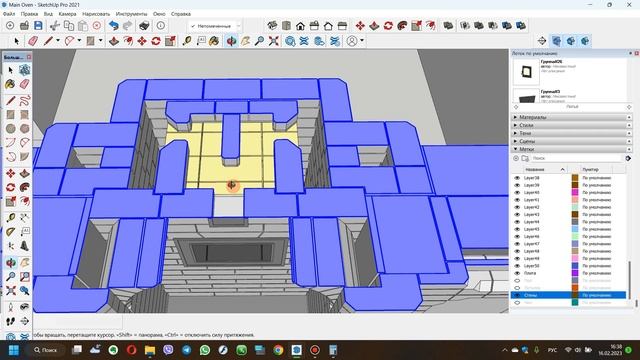Image resolution: width=640 pixels, height=360 pixels.
Task: Open Chrome from the taskbar
Action: click(x=278, y=350)
